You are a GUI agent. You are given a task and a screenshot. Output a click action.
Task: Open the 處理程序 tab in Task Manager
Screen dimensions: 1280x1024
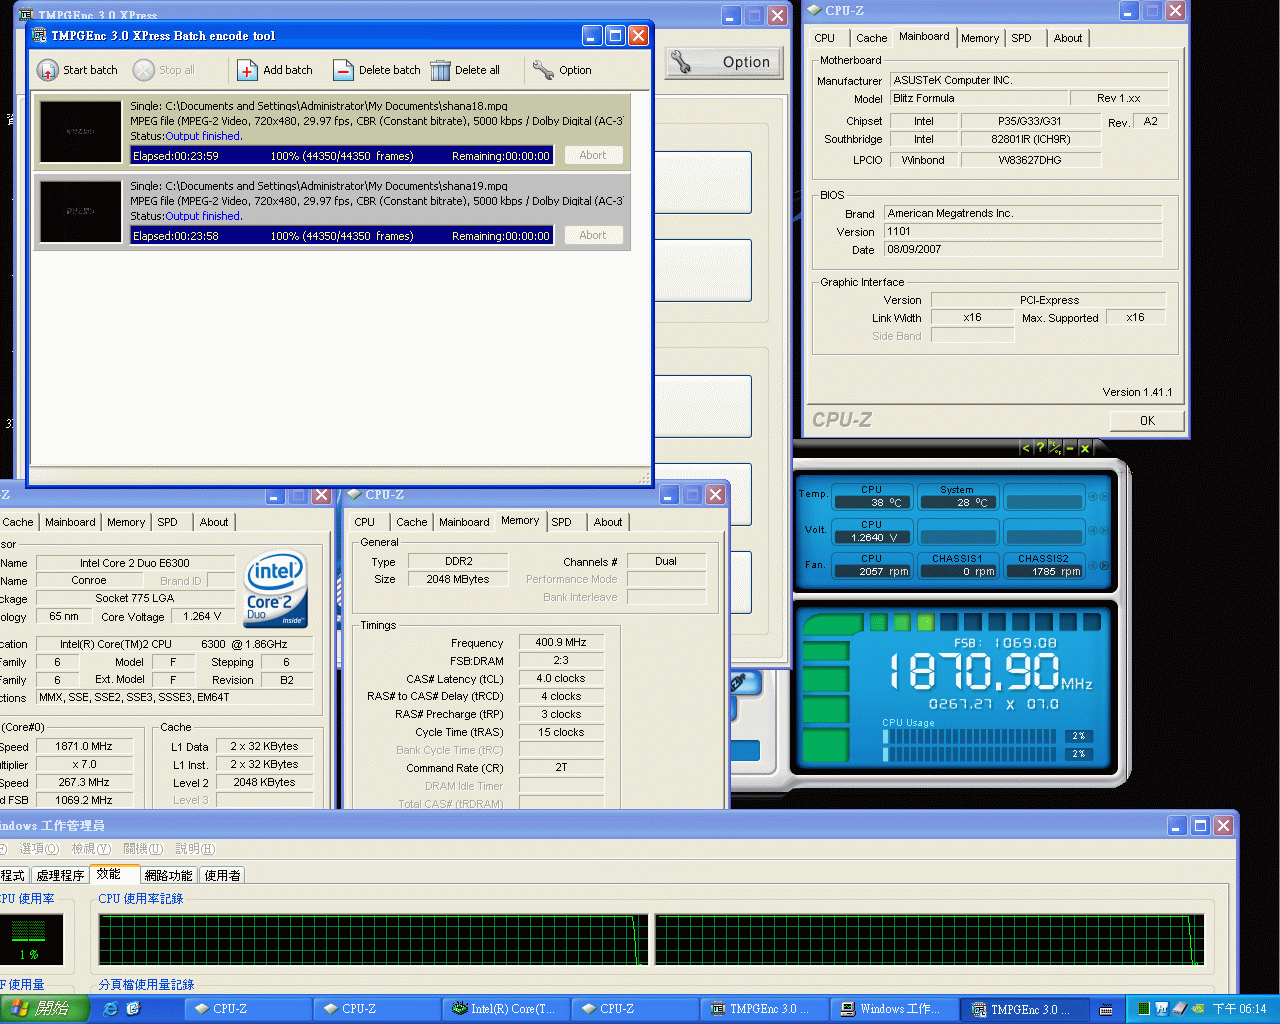pyautogui.click(x=60, y=875)
